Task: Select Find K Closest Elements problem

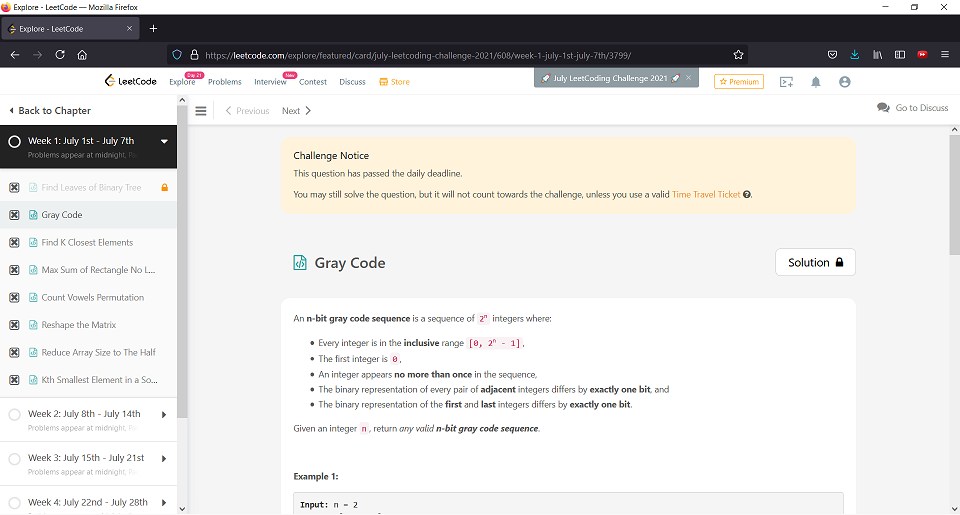Action: tap(87, 242)
